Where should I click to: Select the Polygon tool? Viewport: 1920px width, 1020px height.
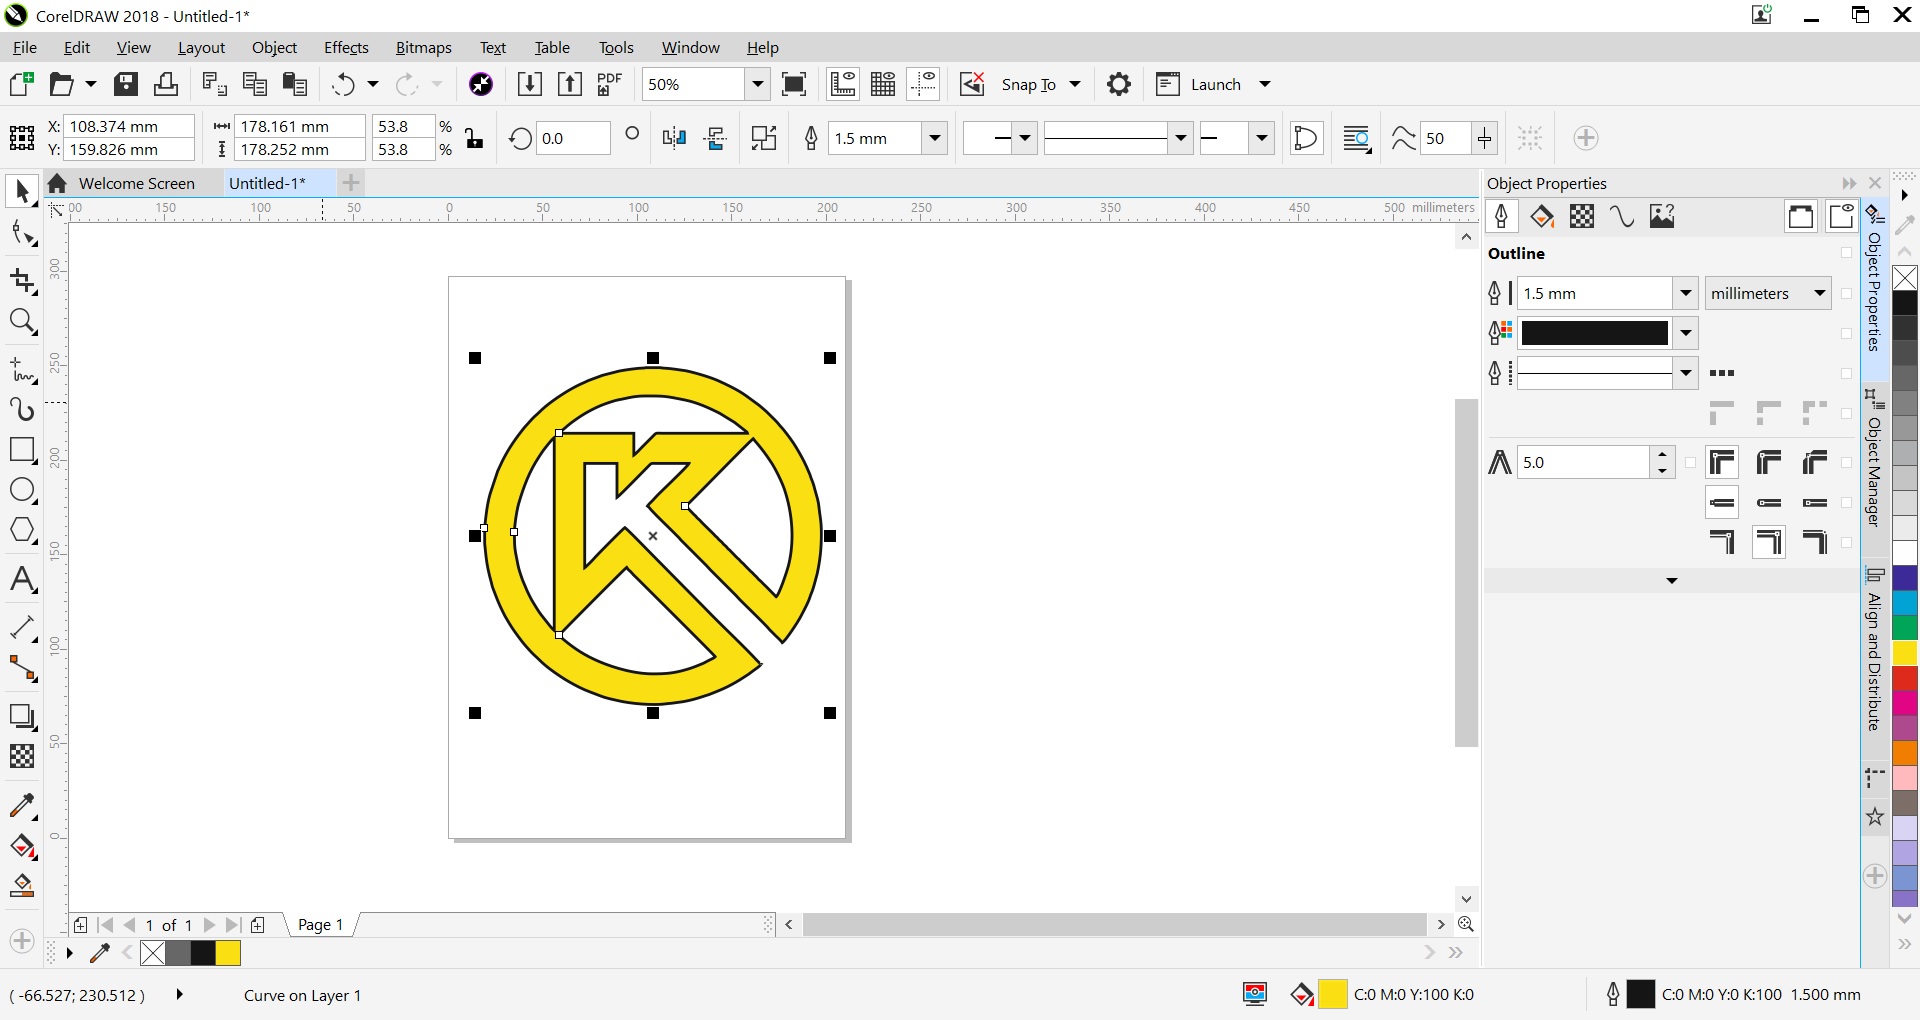pos(22,530)
